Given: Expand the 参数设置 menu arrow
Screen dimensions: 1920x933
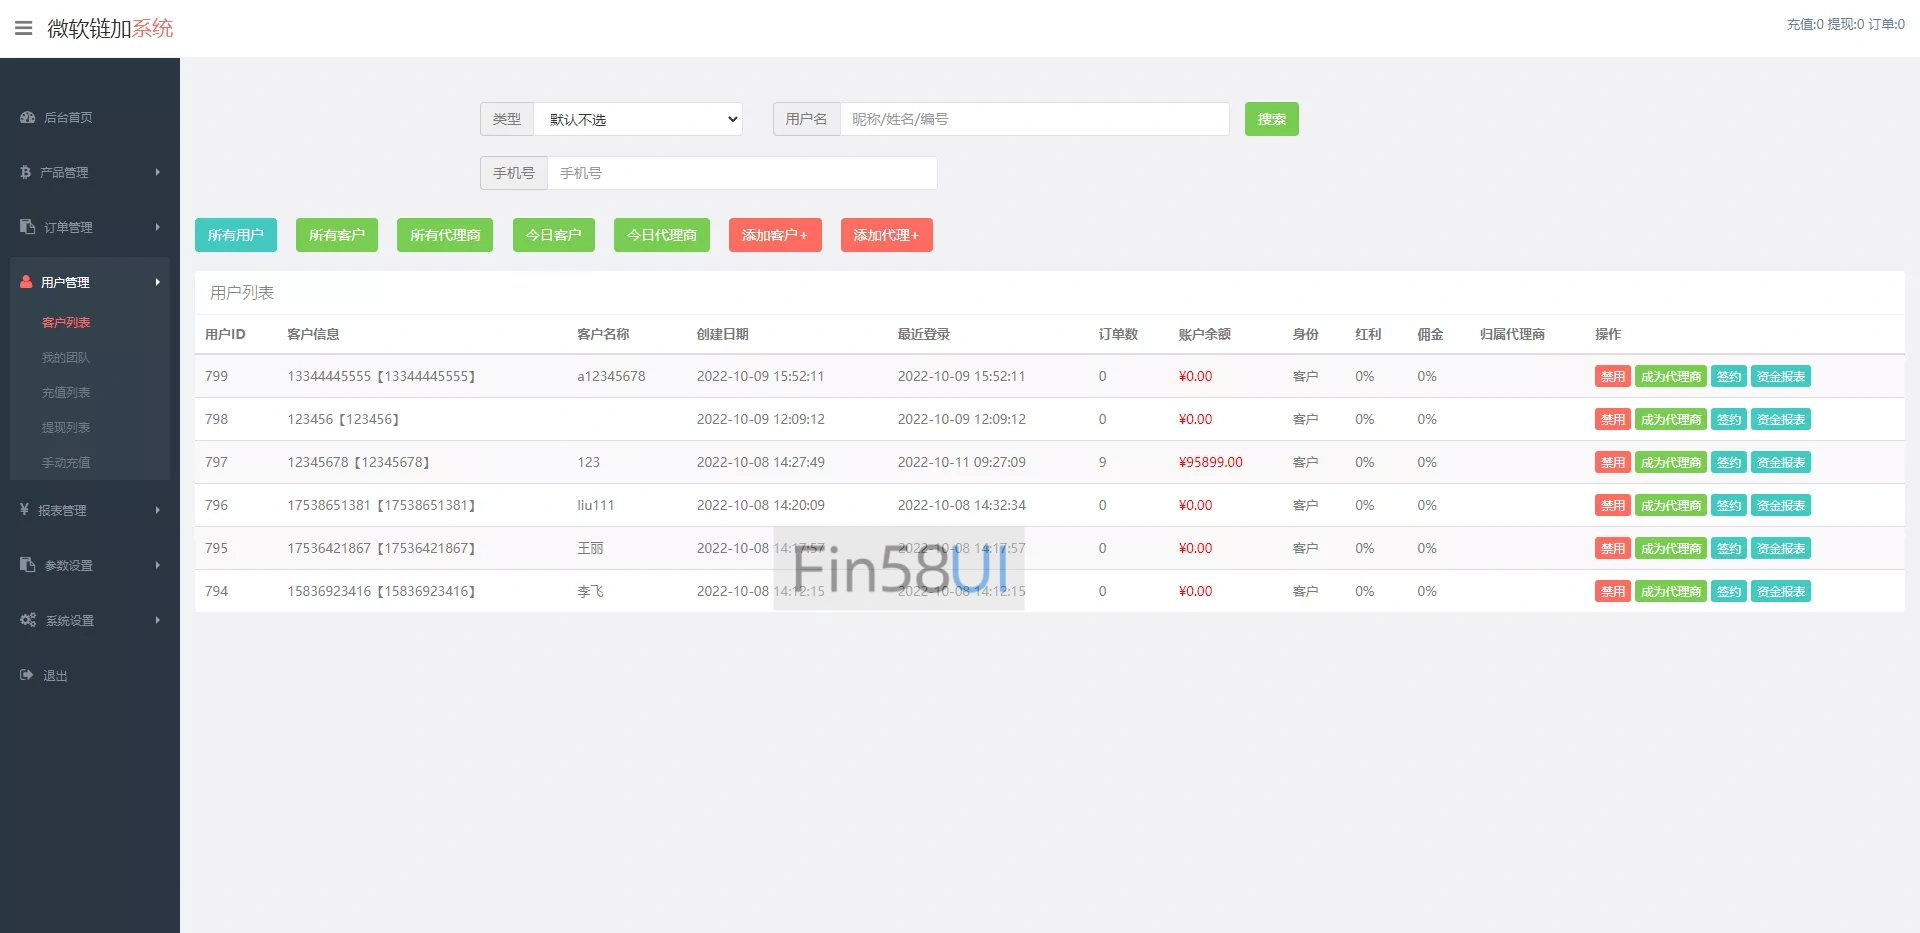Looking at the screenshot, I should [x=157, y=565].
